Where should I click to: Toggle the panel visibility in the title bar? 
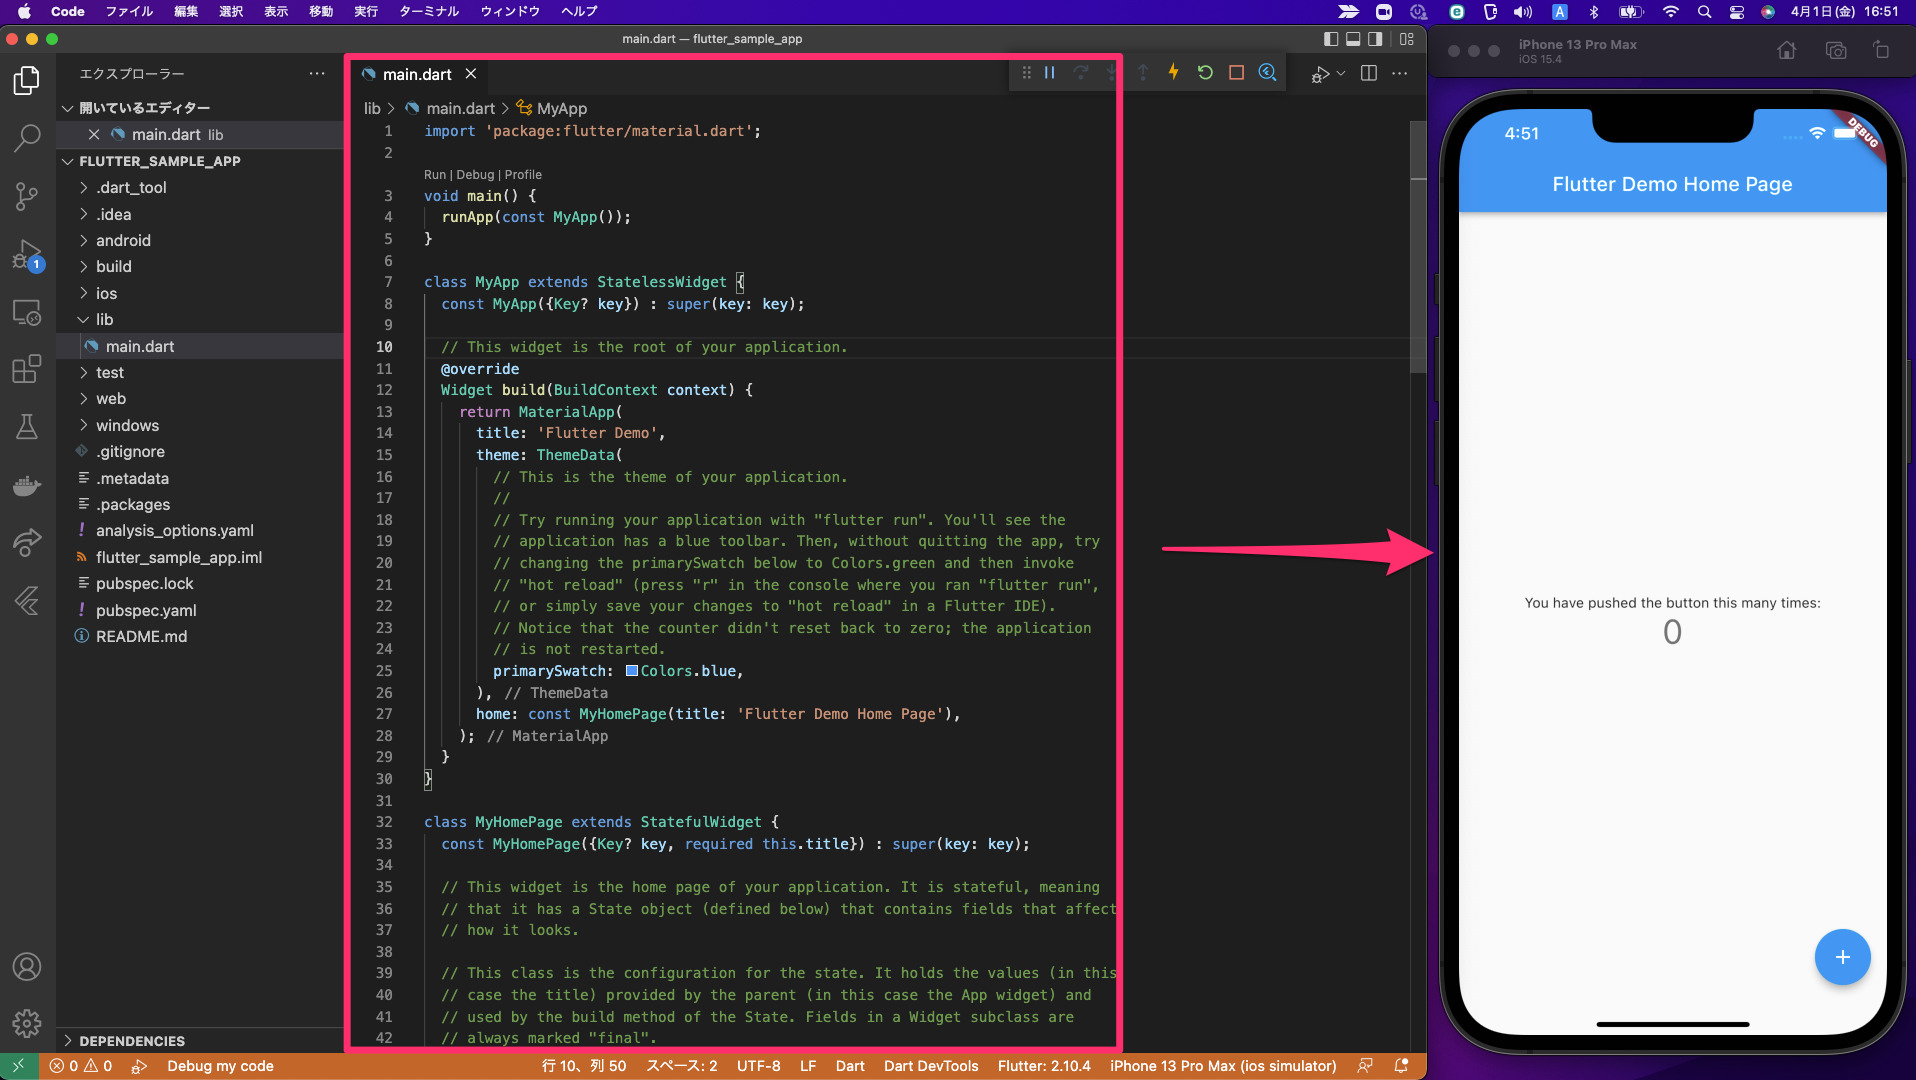pos(1354,39)
